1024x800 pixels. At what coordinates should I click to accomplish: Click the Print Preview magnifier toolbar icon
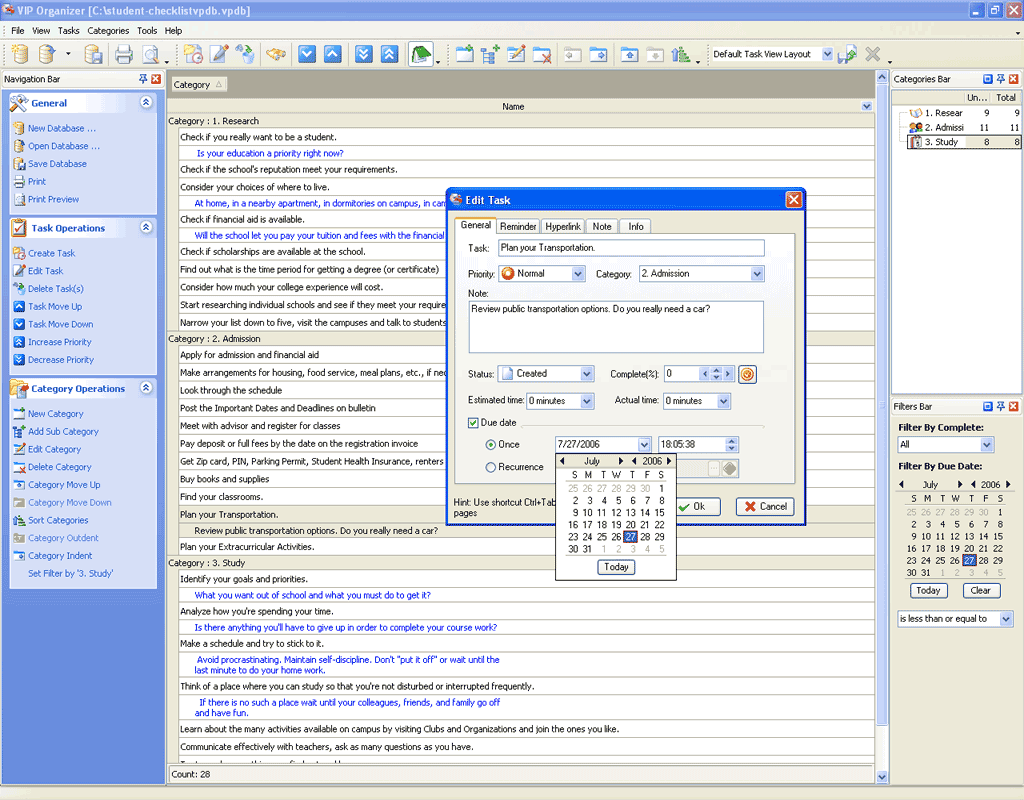tap(151, 54)
